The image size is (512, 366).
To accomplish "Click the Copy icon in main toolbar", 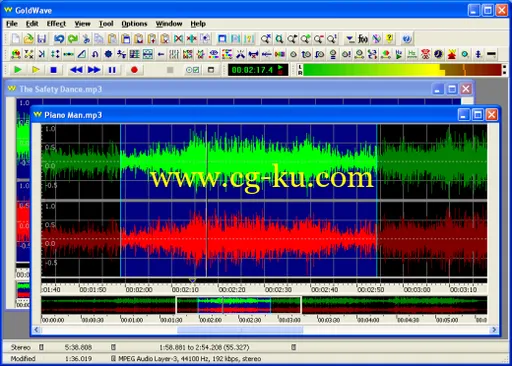I will coord(99,39).
